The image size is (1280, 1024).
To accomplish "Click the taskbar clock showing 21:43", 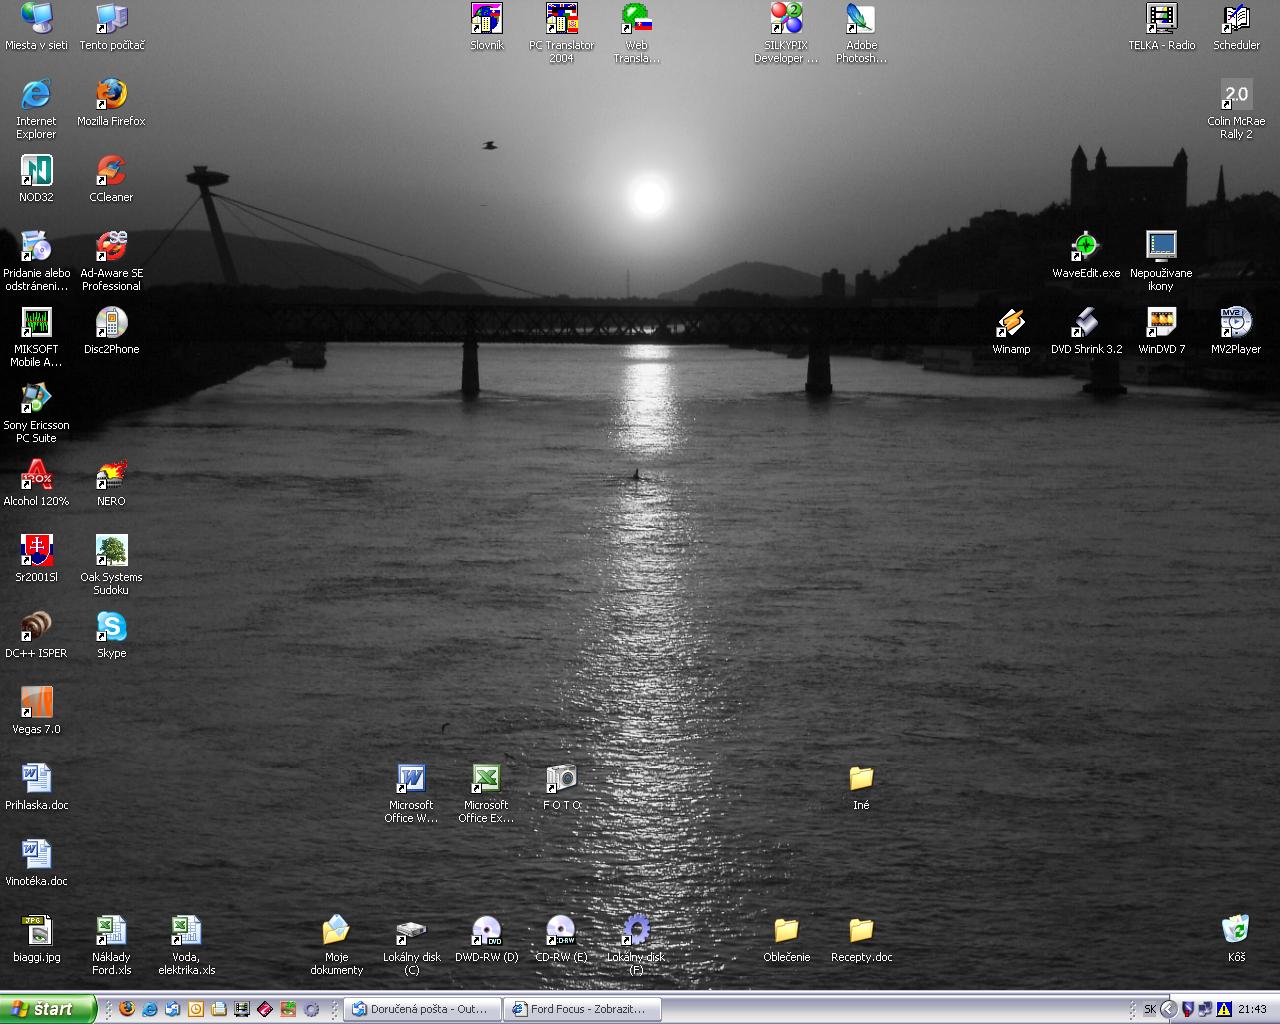I will tap(1252, 1009).
